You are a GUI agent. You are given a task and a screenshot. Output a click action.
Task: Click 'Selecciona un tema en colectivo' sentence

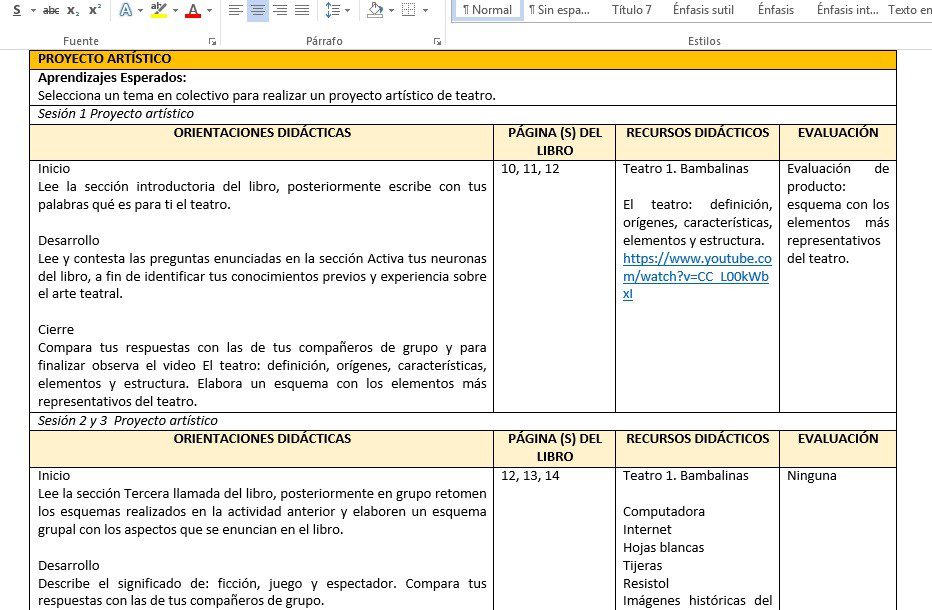click(x=267, y=96)
